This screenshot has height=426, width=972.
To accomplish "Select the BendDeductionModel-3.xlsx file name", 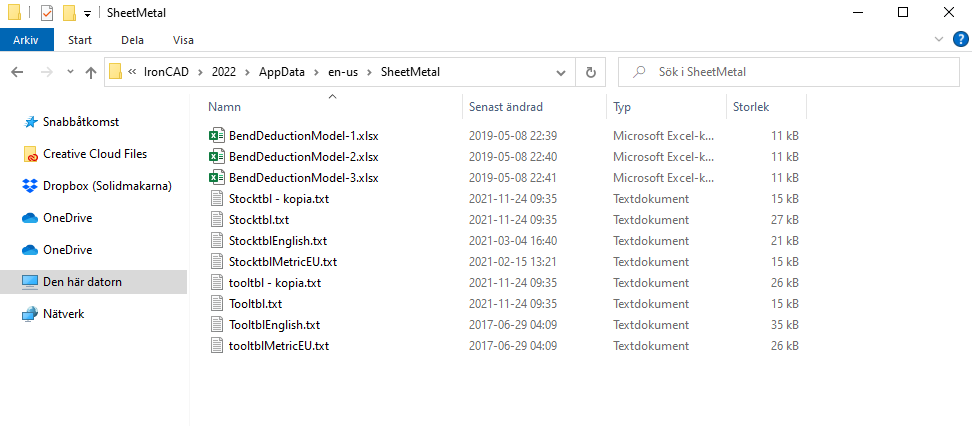I will click(x=303, y=178).
